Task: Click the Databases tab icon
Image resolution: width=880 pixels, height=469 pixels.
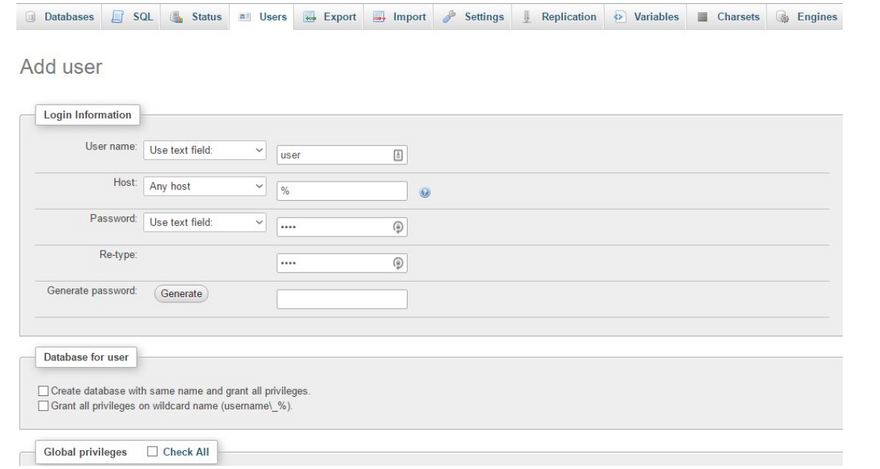Action: 30,17
